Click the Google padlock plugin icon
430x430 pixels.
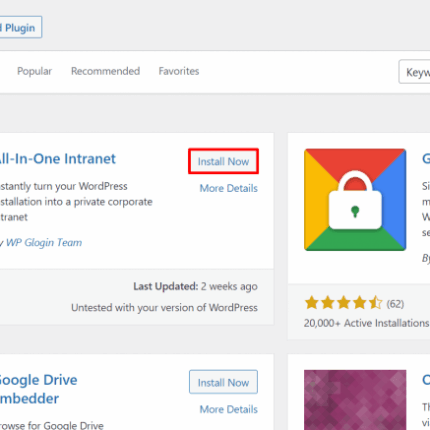coord(355,200)
